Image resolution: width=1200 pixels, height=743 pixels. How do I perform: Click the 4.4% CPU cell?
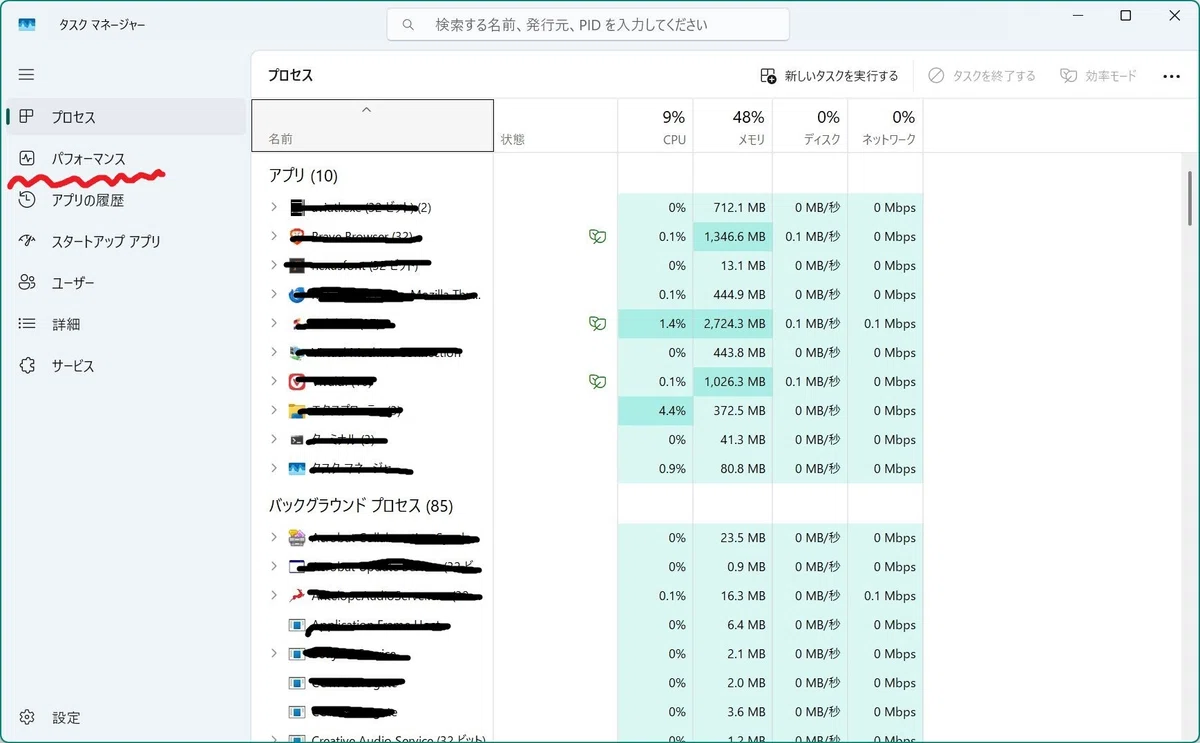tap(655, 411)
